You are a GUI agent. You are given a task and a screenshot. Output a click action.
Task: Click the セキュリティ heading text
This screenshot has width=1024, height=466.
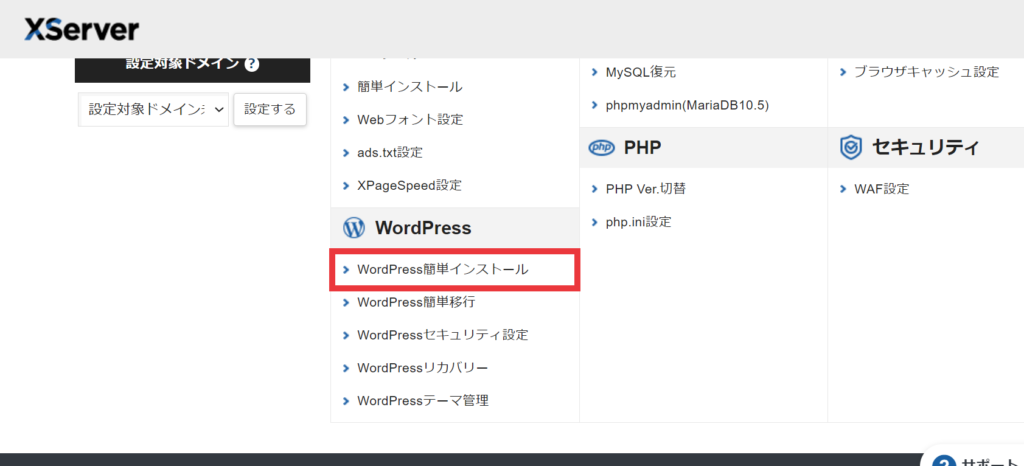pyautogui.click(x=925, y=148)
